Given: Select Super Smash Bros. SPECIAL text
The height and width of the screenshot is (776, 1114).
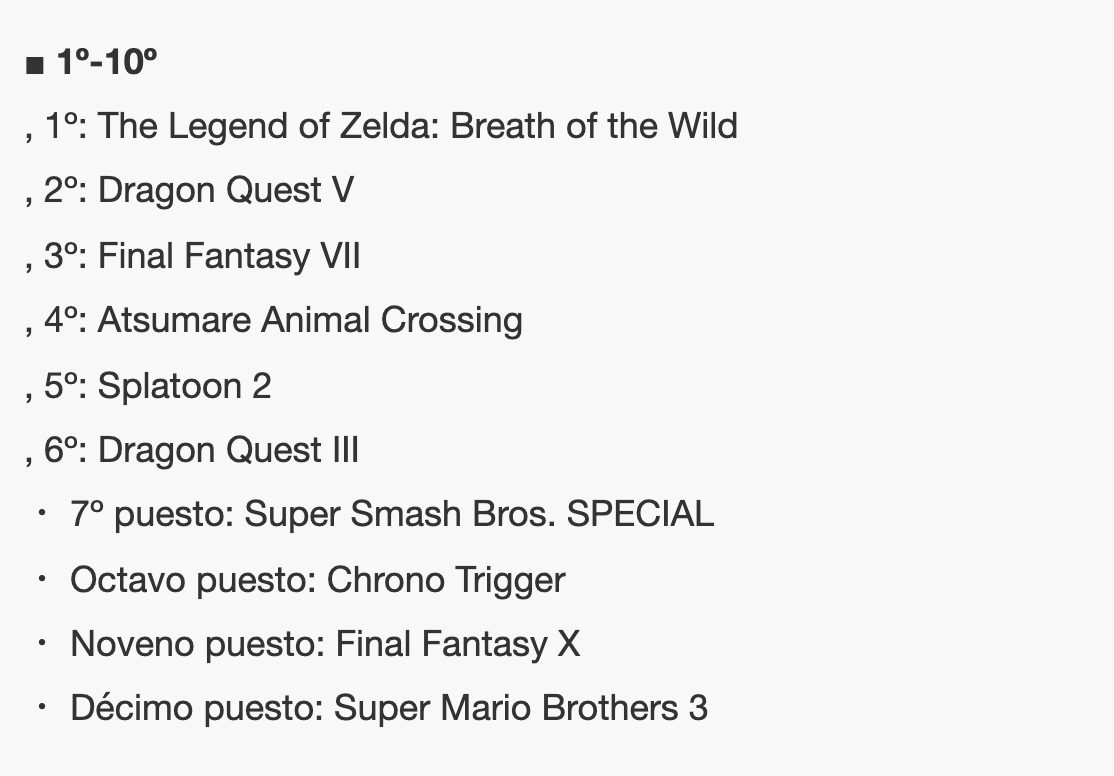Looking at the screenshot, I should click(479, 514).
